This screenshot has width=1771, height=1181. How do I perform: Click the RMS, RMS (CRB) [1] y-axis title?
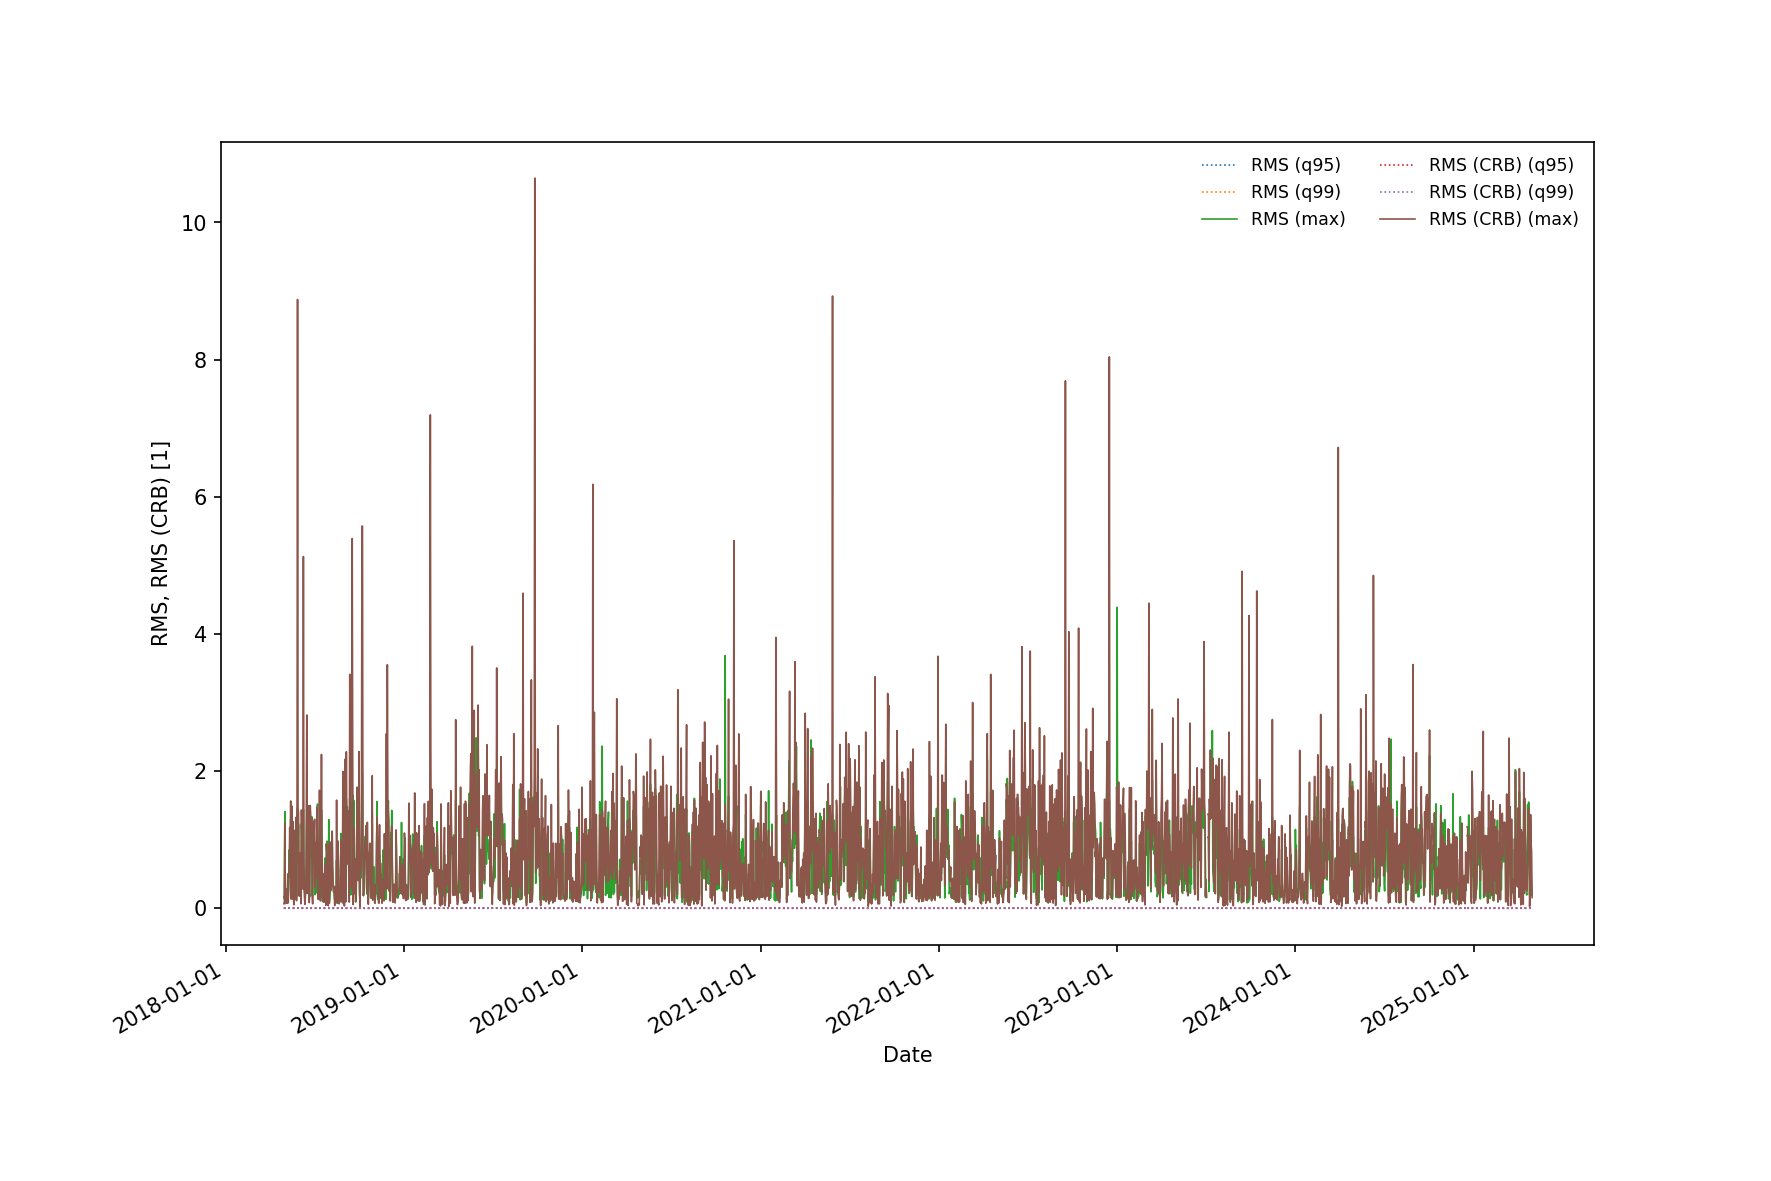pos(160,543)
